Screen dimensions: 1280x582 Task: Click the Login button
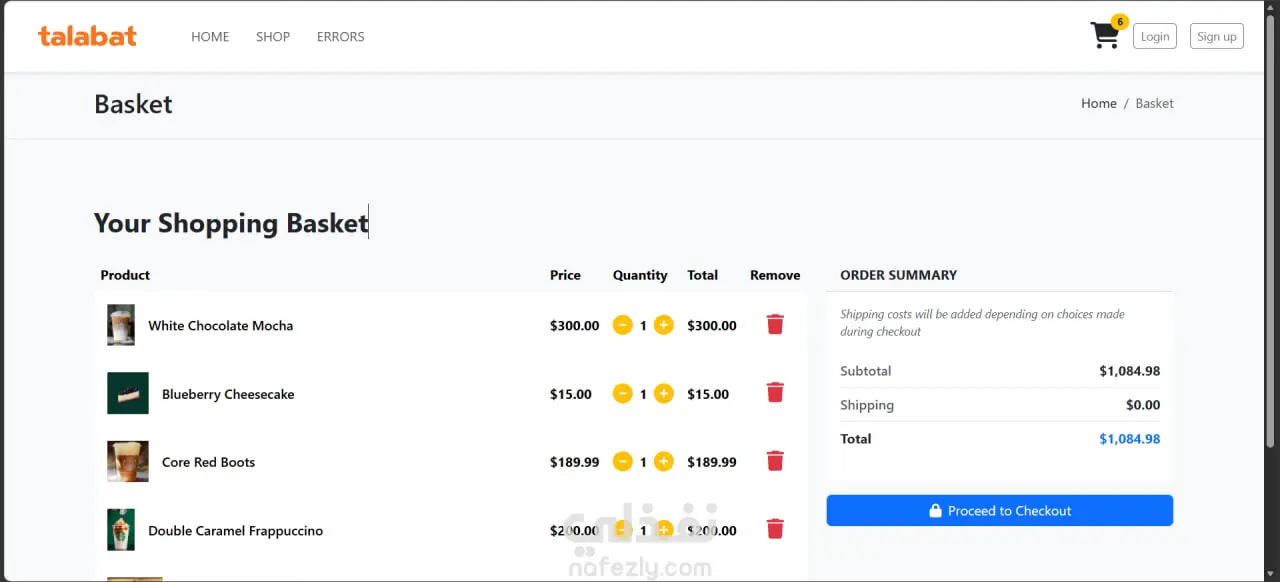pyautogui.click(x=1155, y=36)
